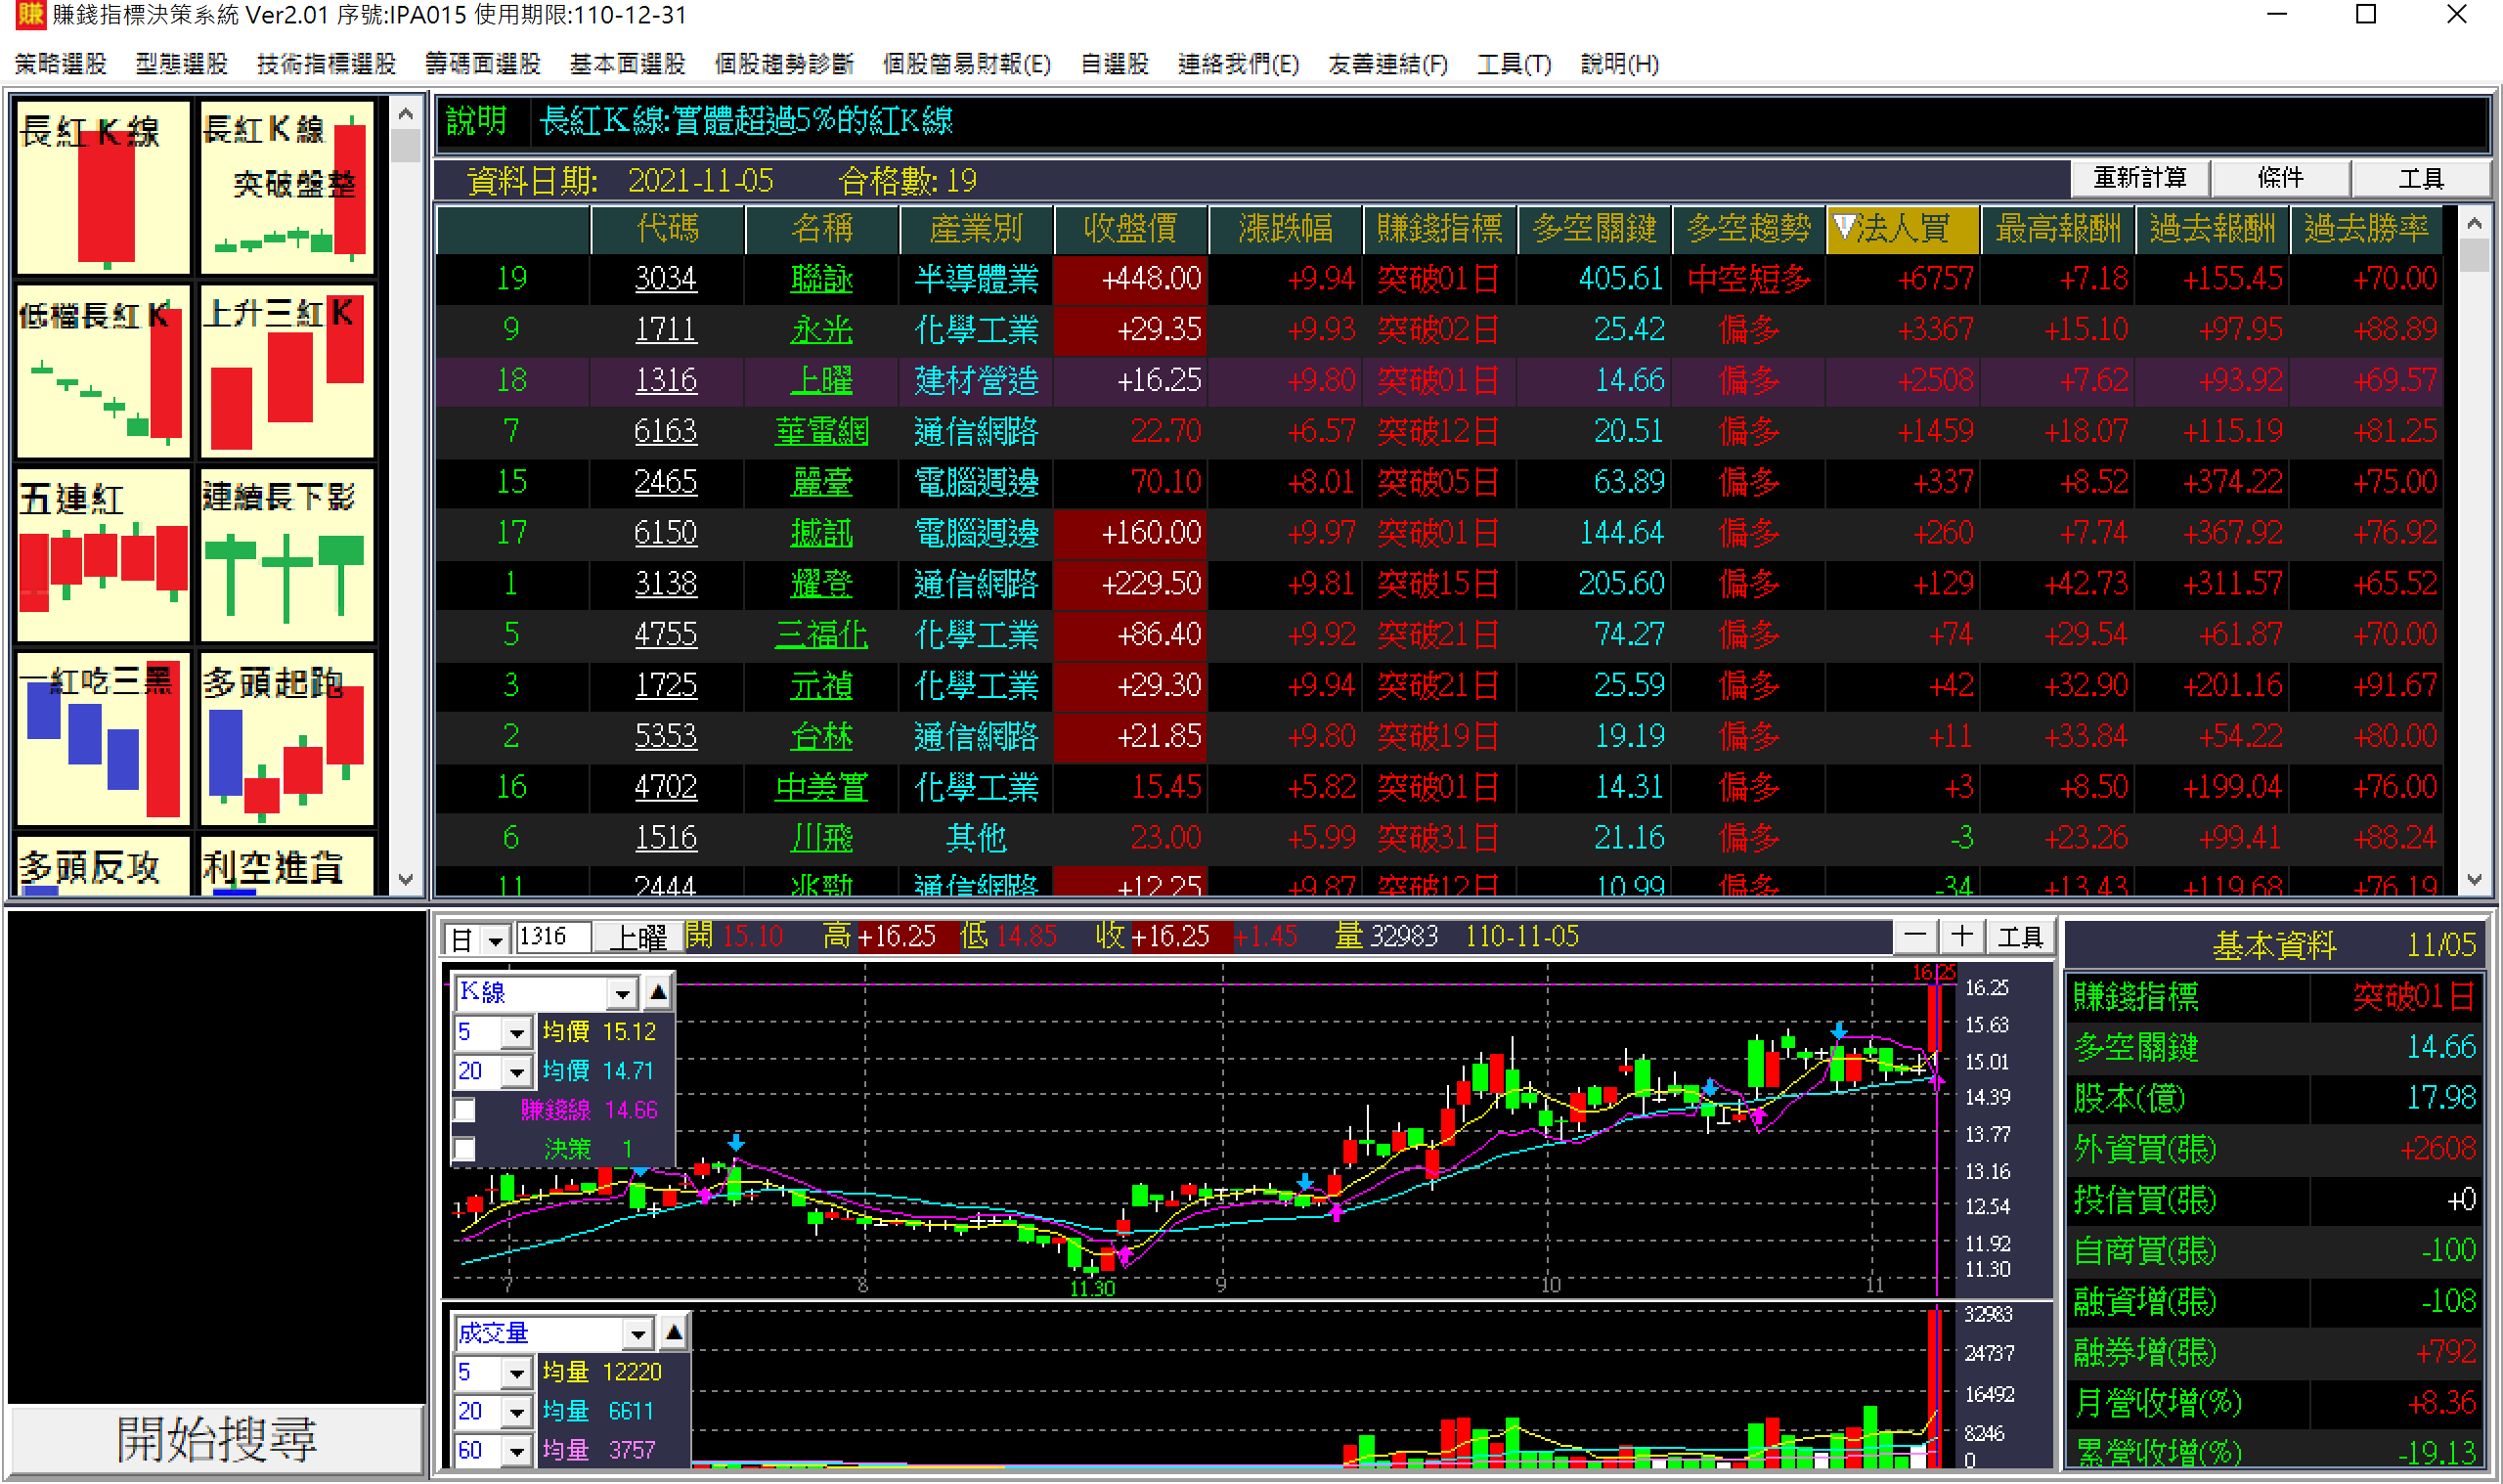Expand the 成交量 indicator dropdown
This screenshot has width=2503, height=1484.
pyautogui.click(x=637, y=1334)
